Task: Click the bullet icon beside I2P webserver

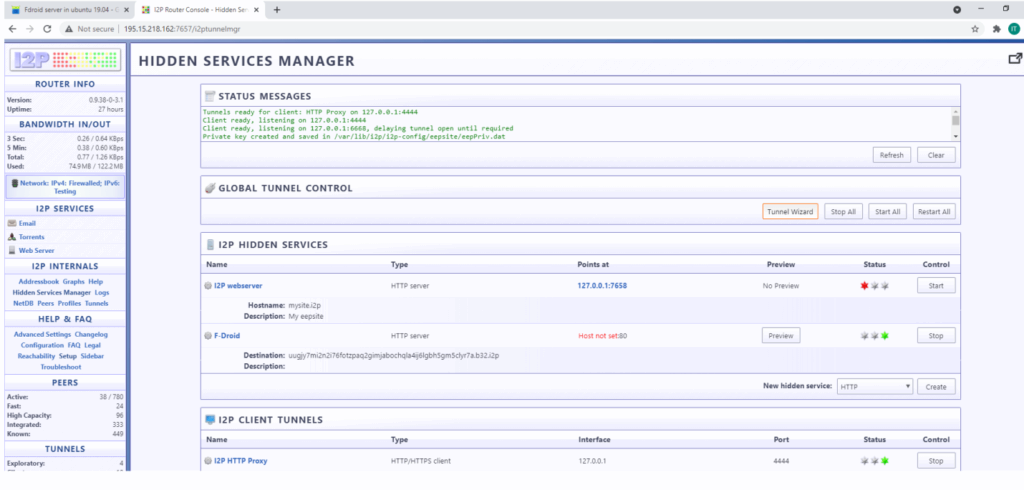Action: (x=208, y=286)
